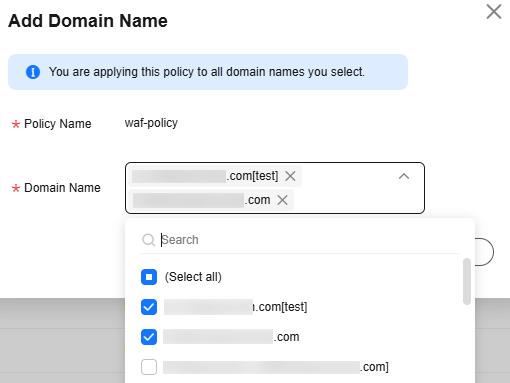This screenshot has height=383, width=510.
Task: Click the blue info icon in banner
Action: 33,72
